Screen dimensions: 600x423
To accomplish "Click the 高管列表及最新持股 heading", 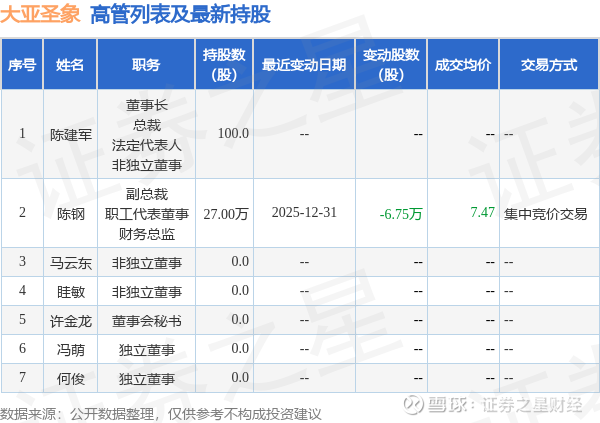I will pos(181,14).
